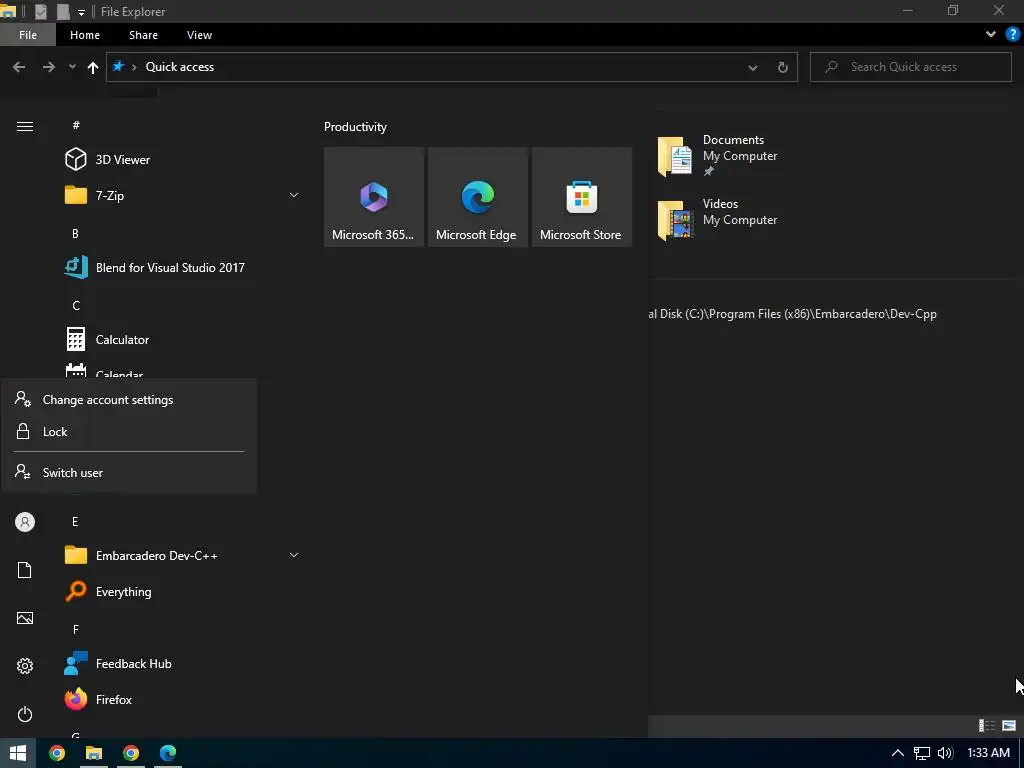Open the Embarcadero Dev-C++ folder
1024x768 pixels.
(x=141, y=556)
